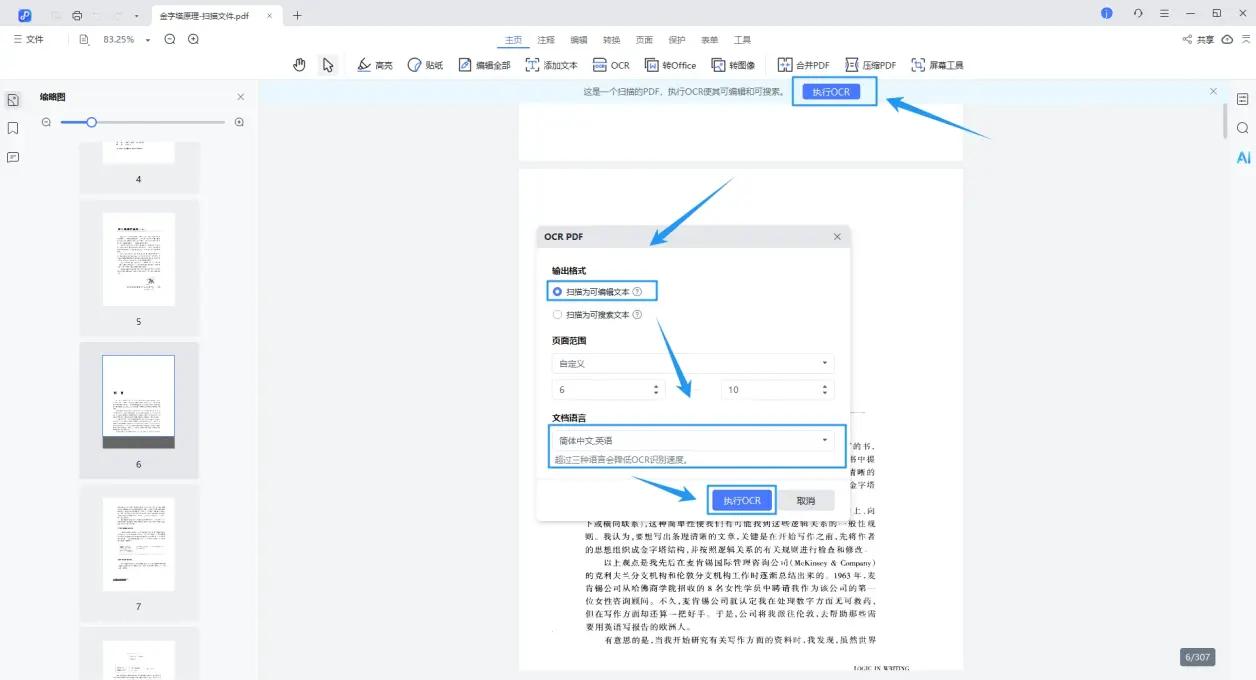The height and width of the screenshot is (680, 1256).
Task: Click the 6/307 page indicator
Action: pos(1197,657)
